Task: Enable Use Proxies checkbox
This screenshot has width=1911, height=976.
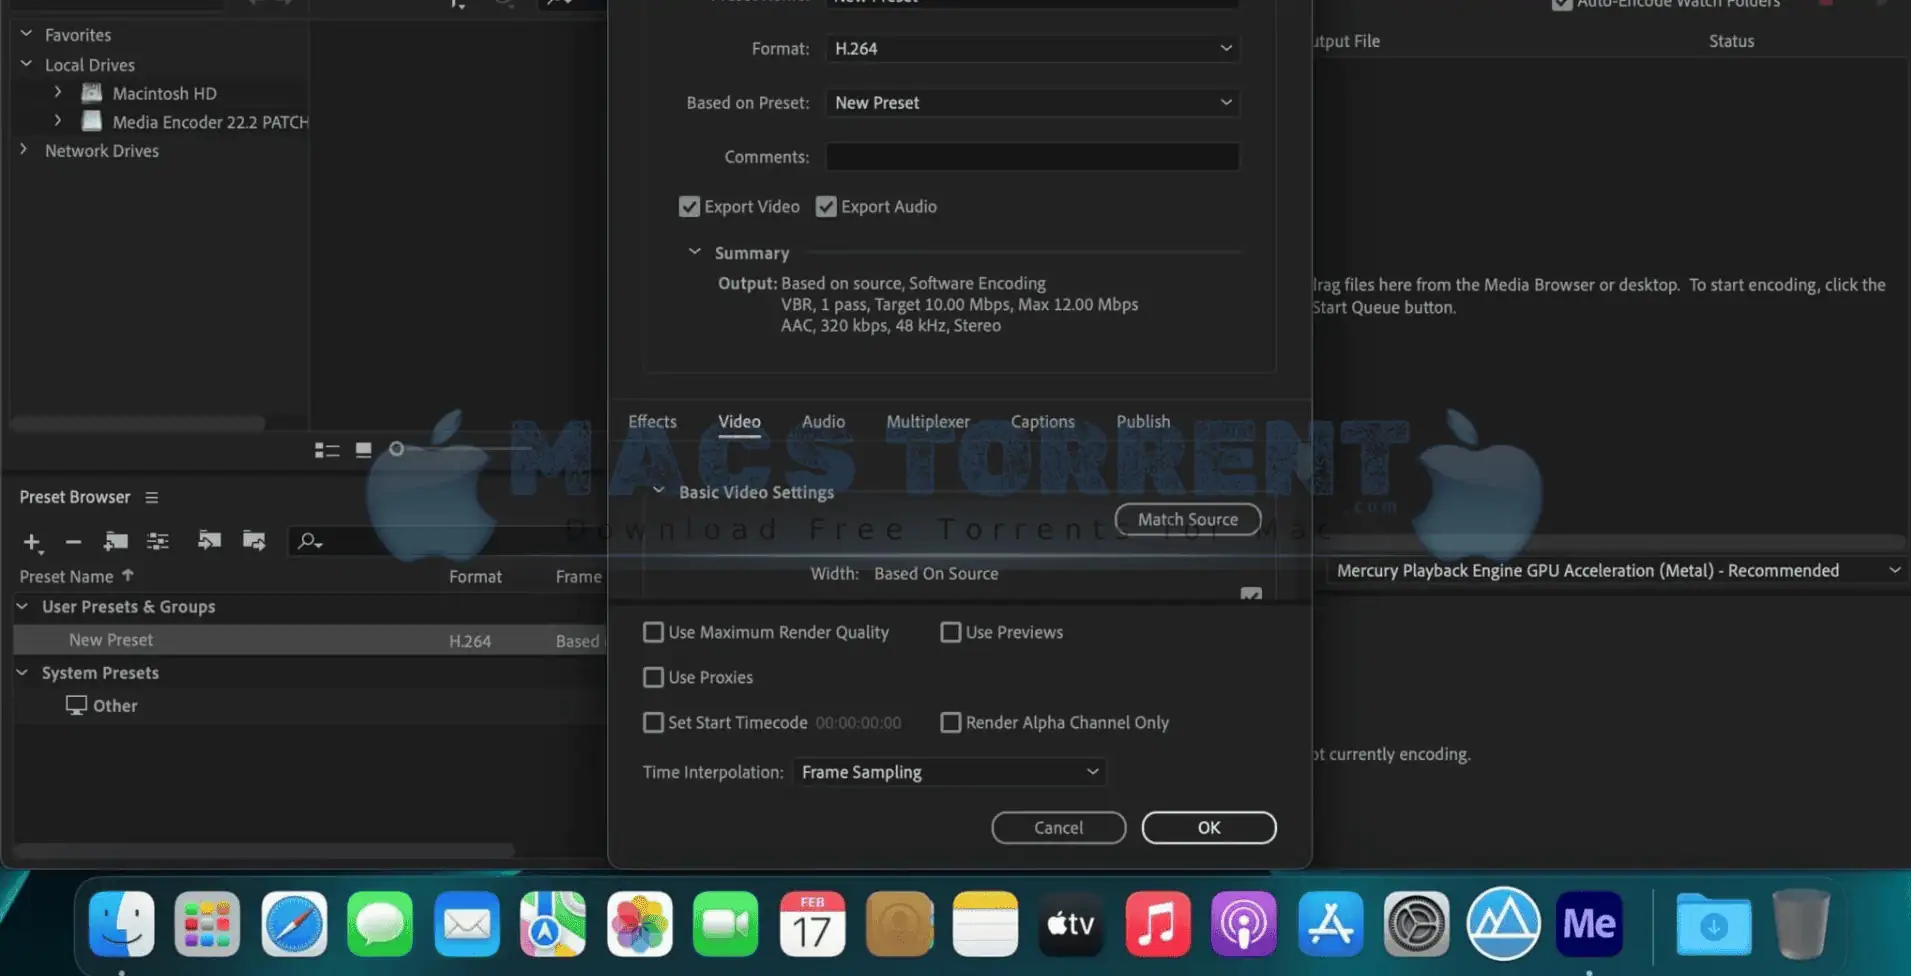Action: tap(653, 677)
